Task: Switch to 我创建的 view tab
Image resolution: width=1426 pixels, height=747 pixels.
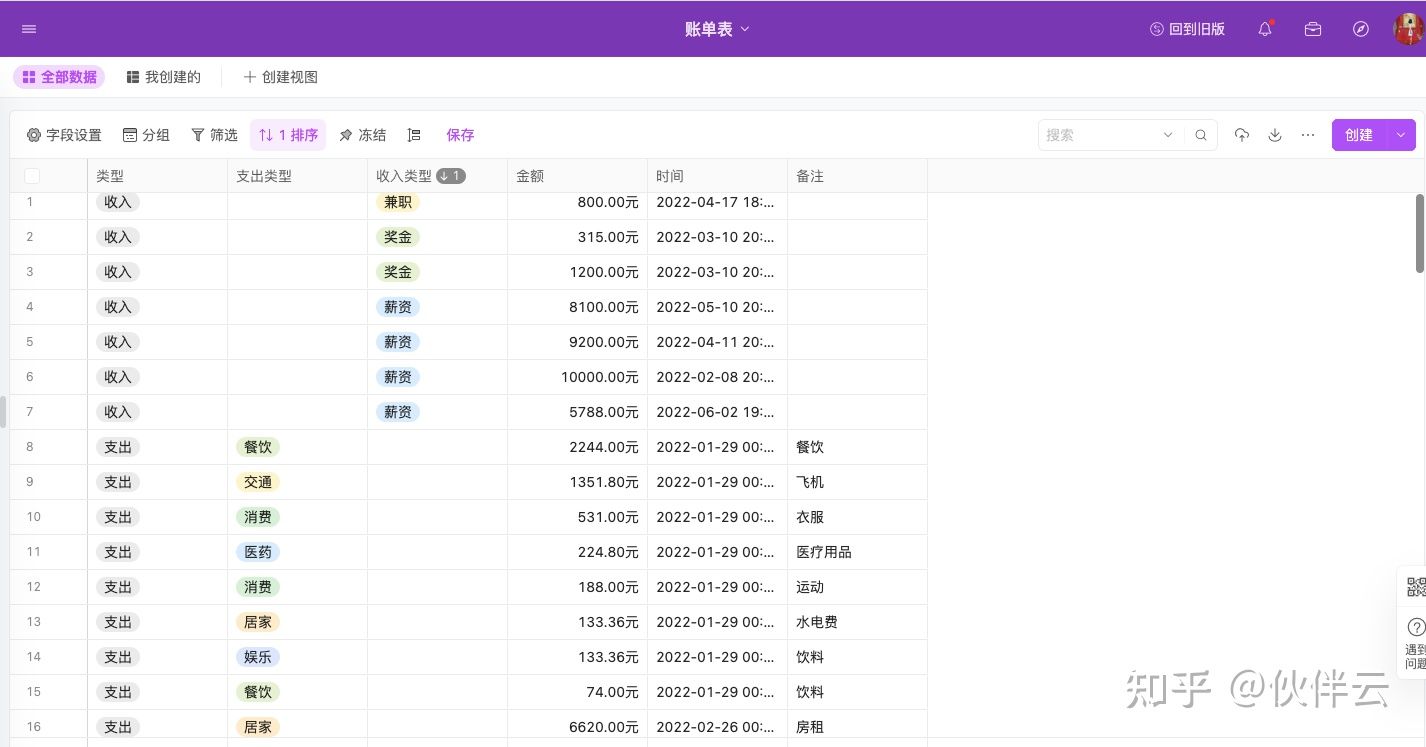Action: pyautogui.click(x=164, y=77)
